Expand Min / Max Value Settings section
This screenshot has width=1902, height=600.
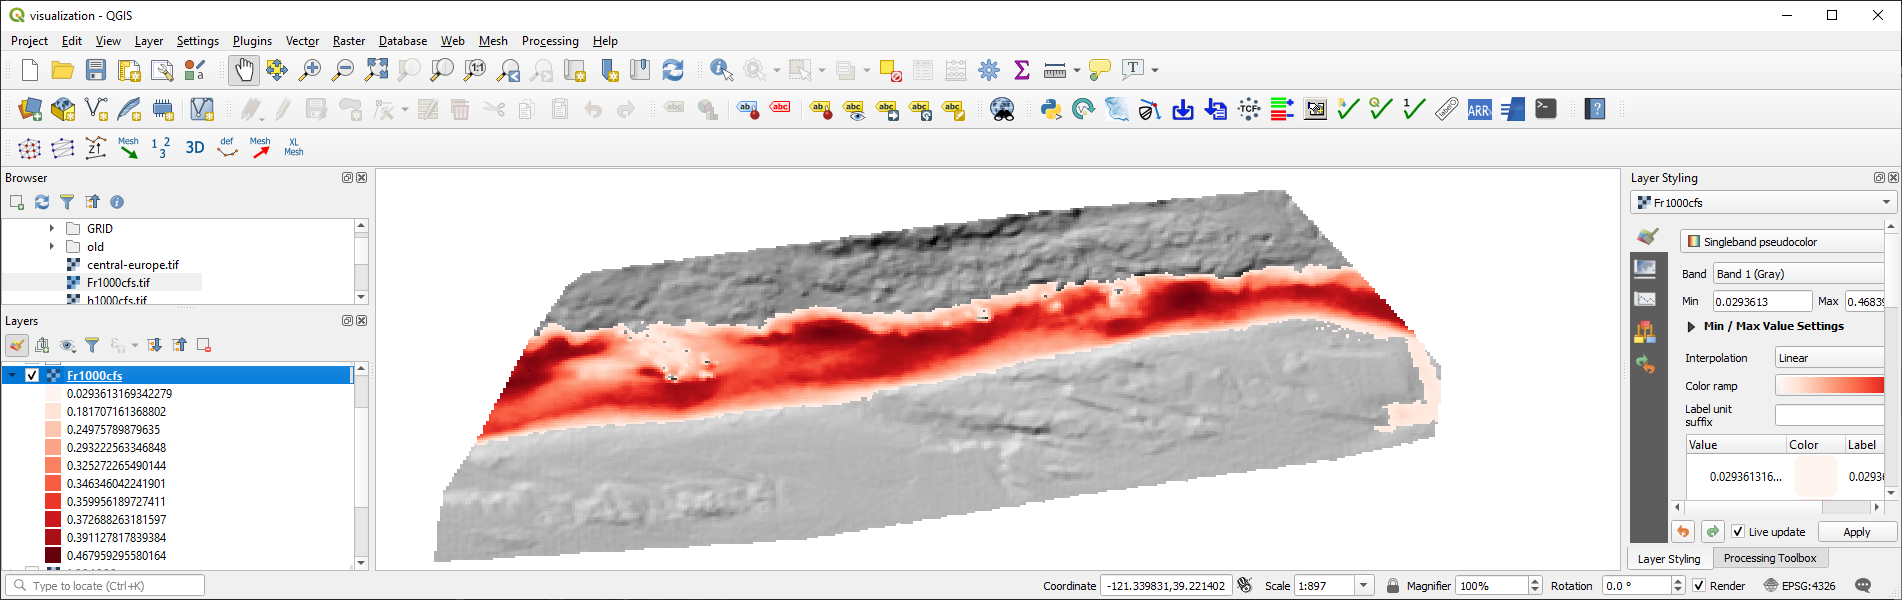(x=1691, y=327)
